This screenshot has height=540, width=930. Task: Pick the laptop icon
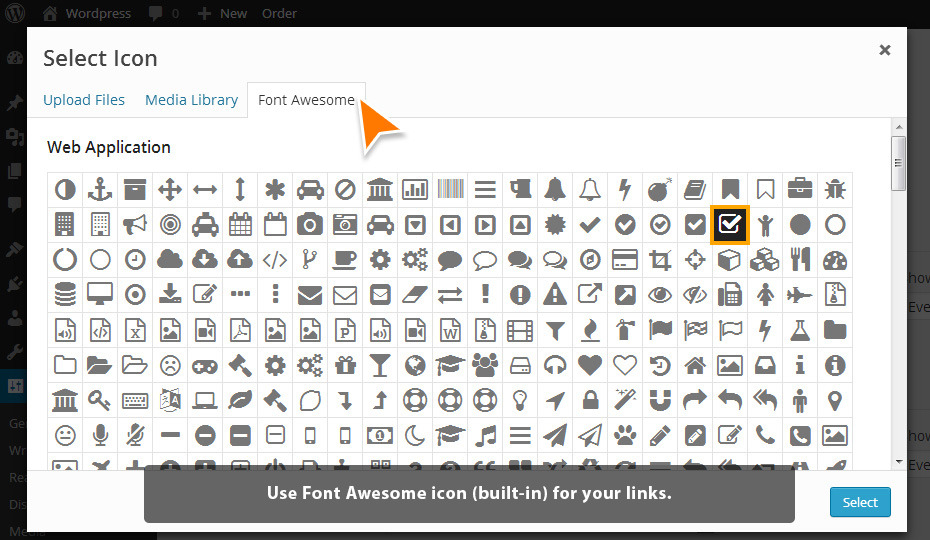205,401
